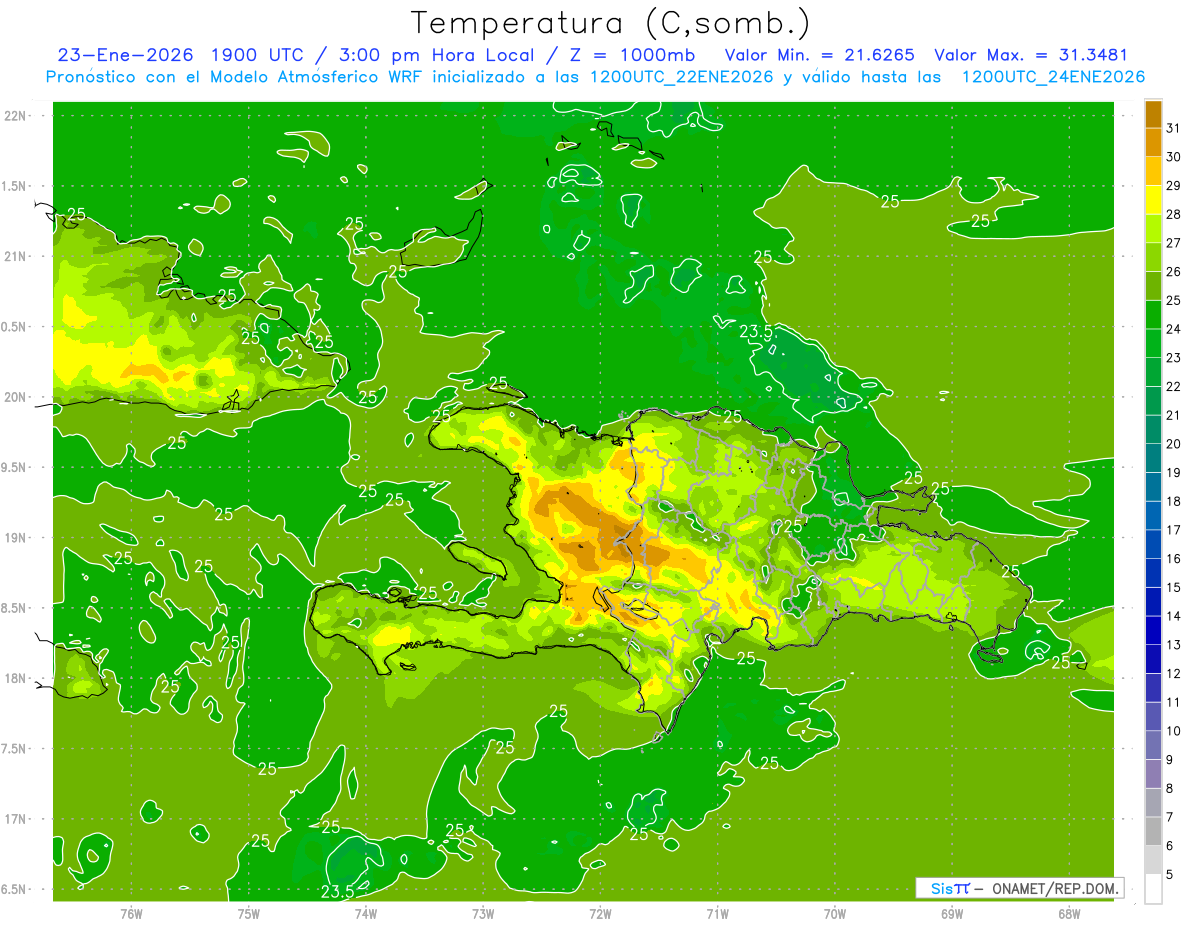Click the "23.5" contour label near 74W at the bottom
The height and width of the screenshot is (927, 1200).
pyautogui.click(x=337, y=891)
